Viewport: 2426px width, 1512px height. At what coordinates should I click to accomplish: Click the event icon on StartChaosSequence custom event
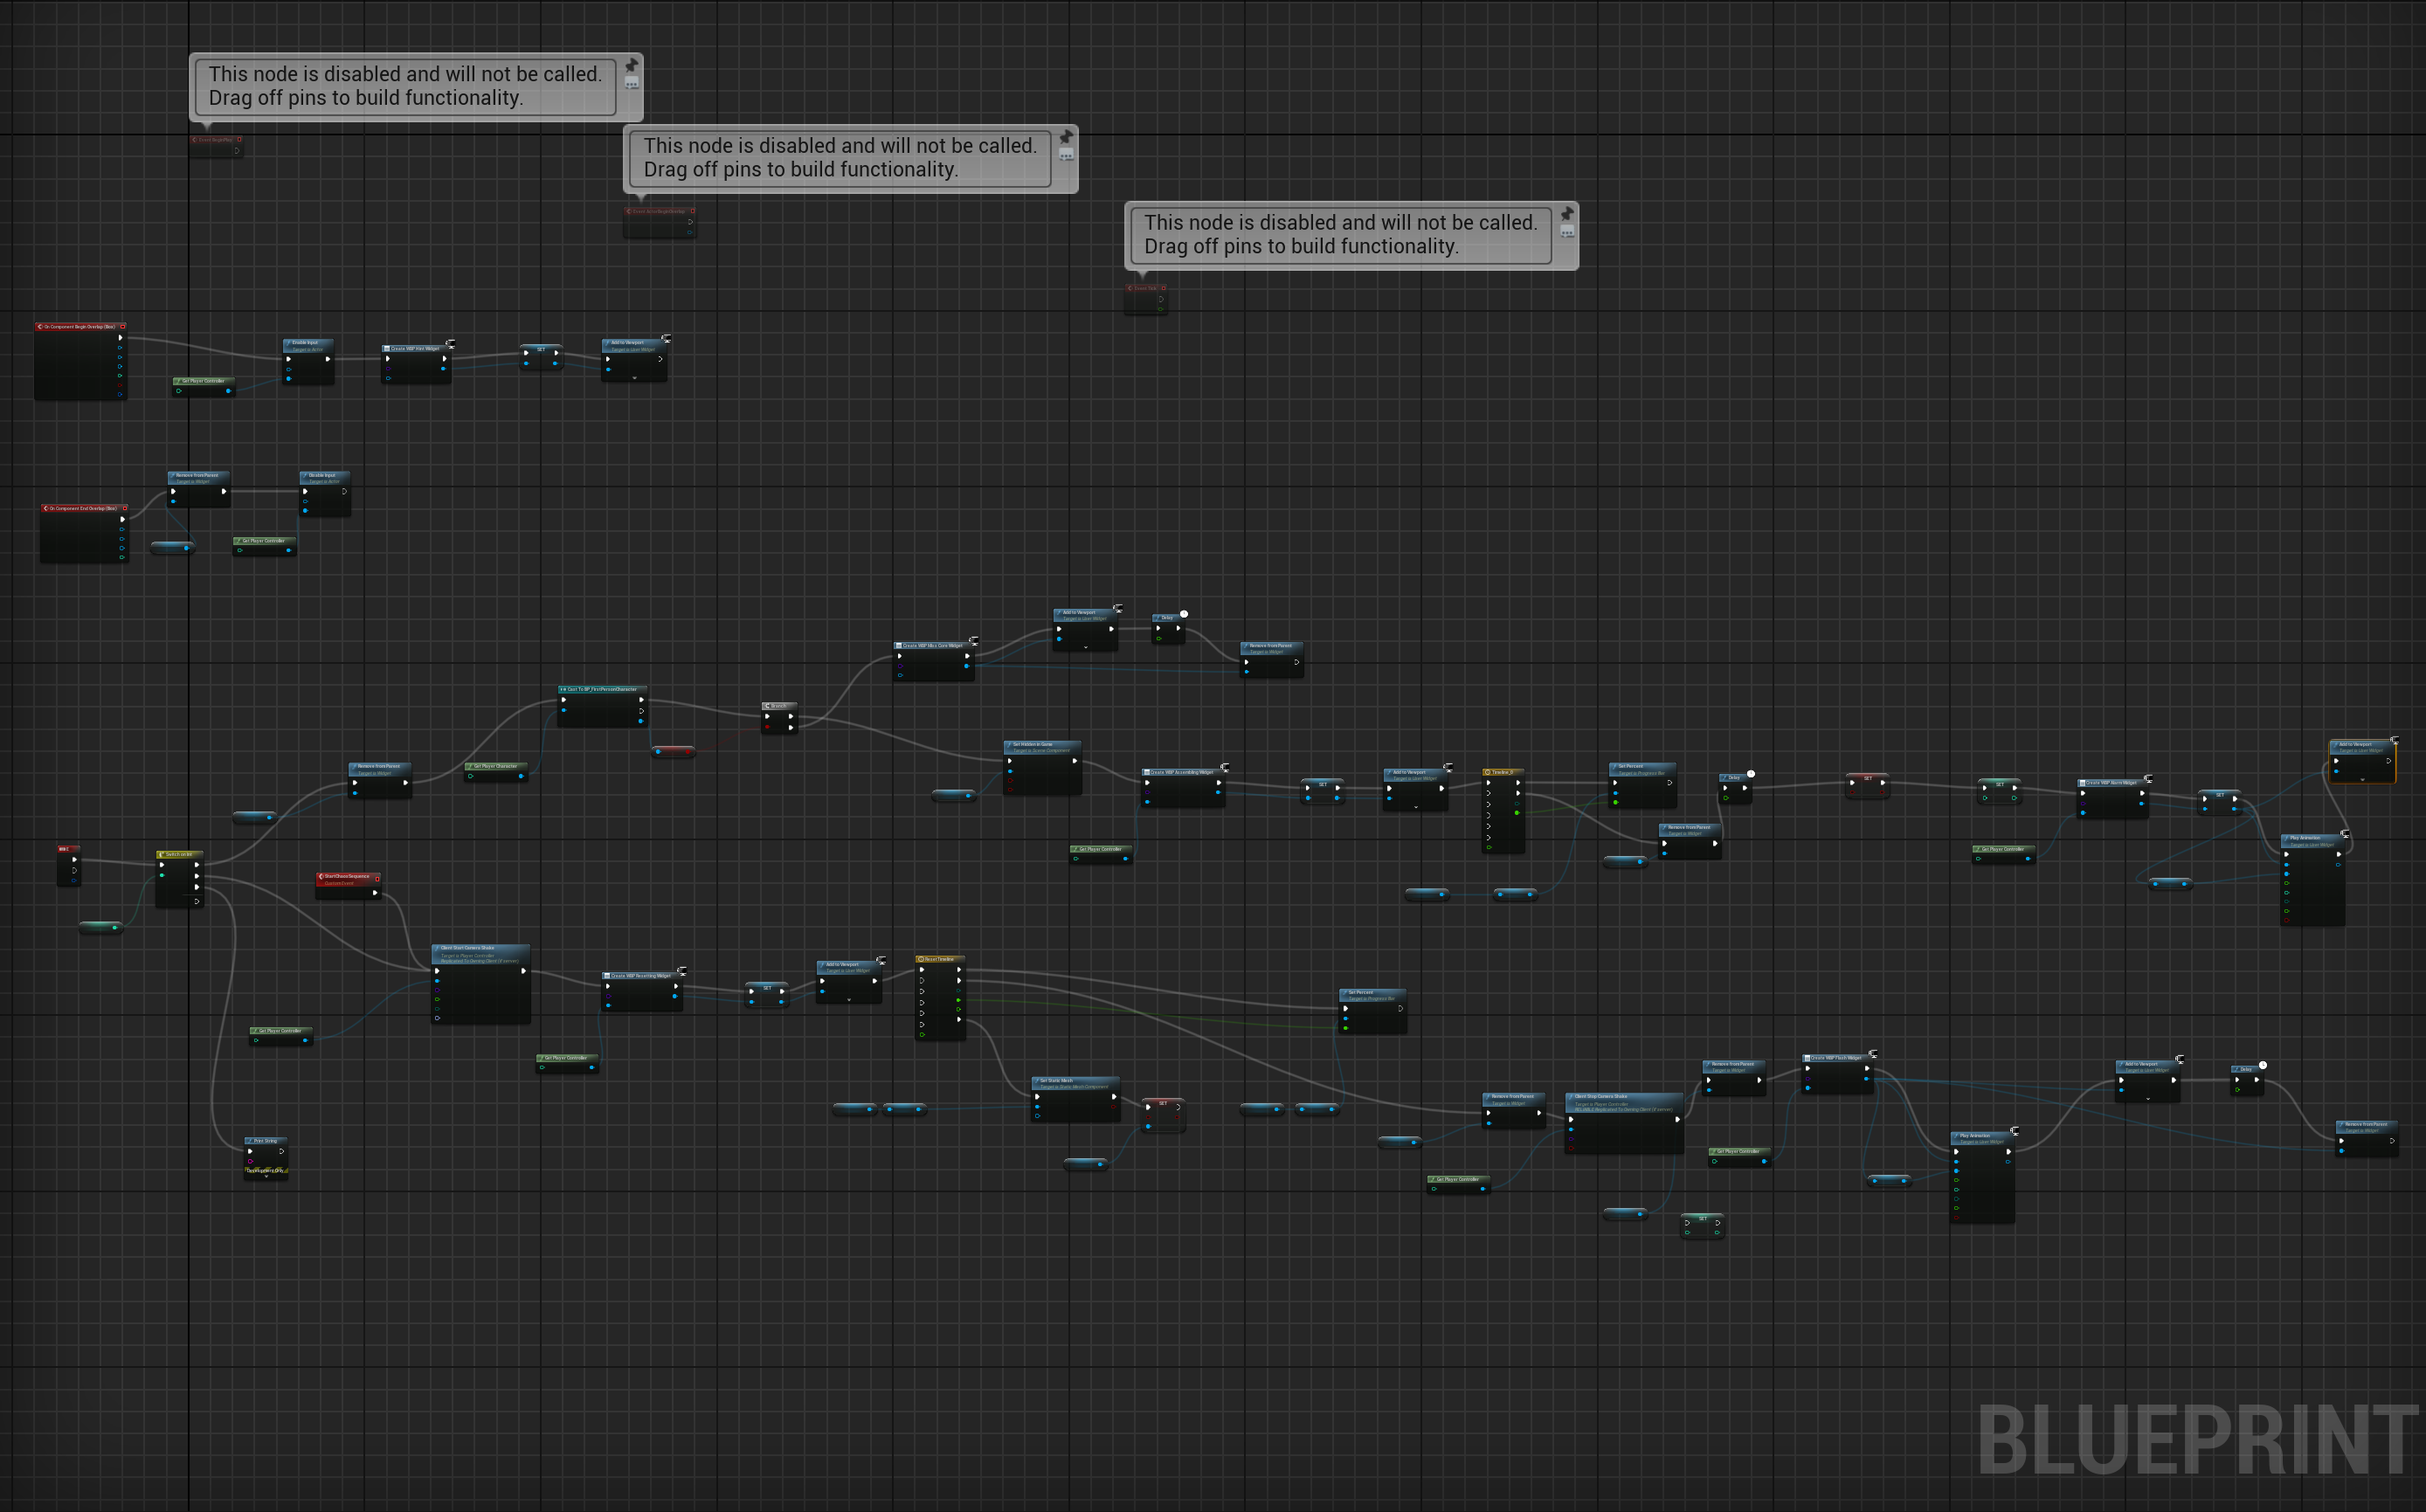click(322, 877)
